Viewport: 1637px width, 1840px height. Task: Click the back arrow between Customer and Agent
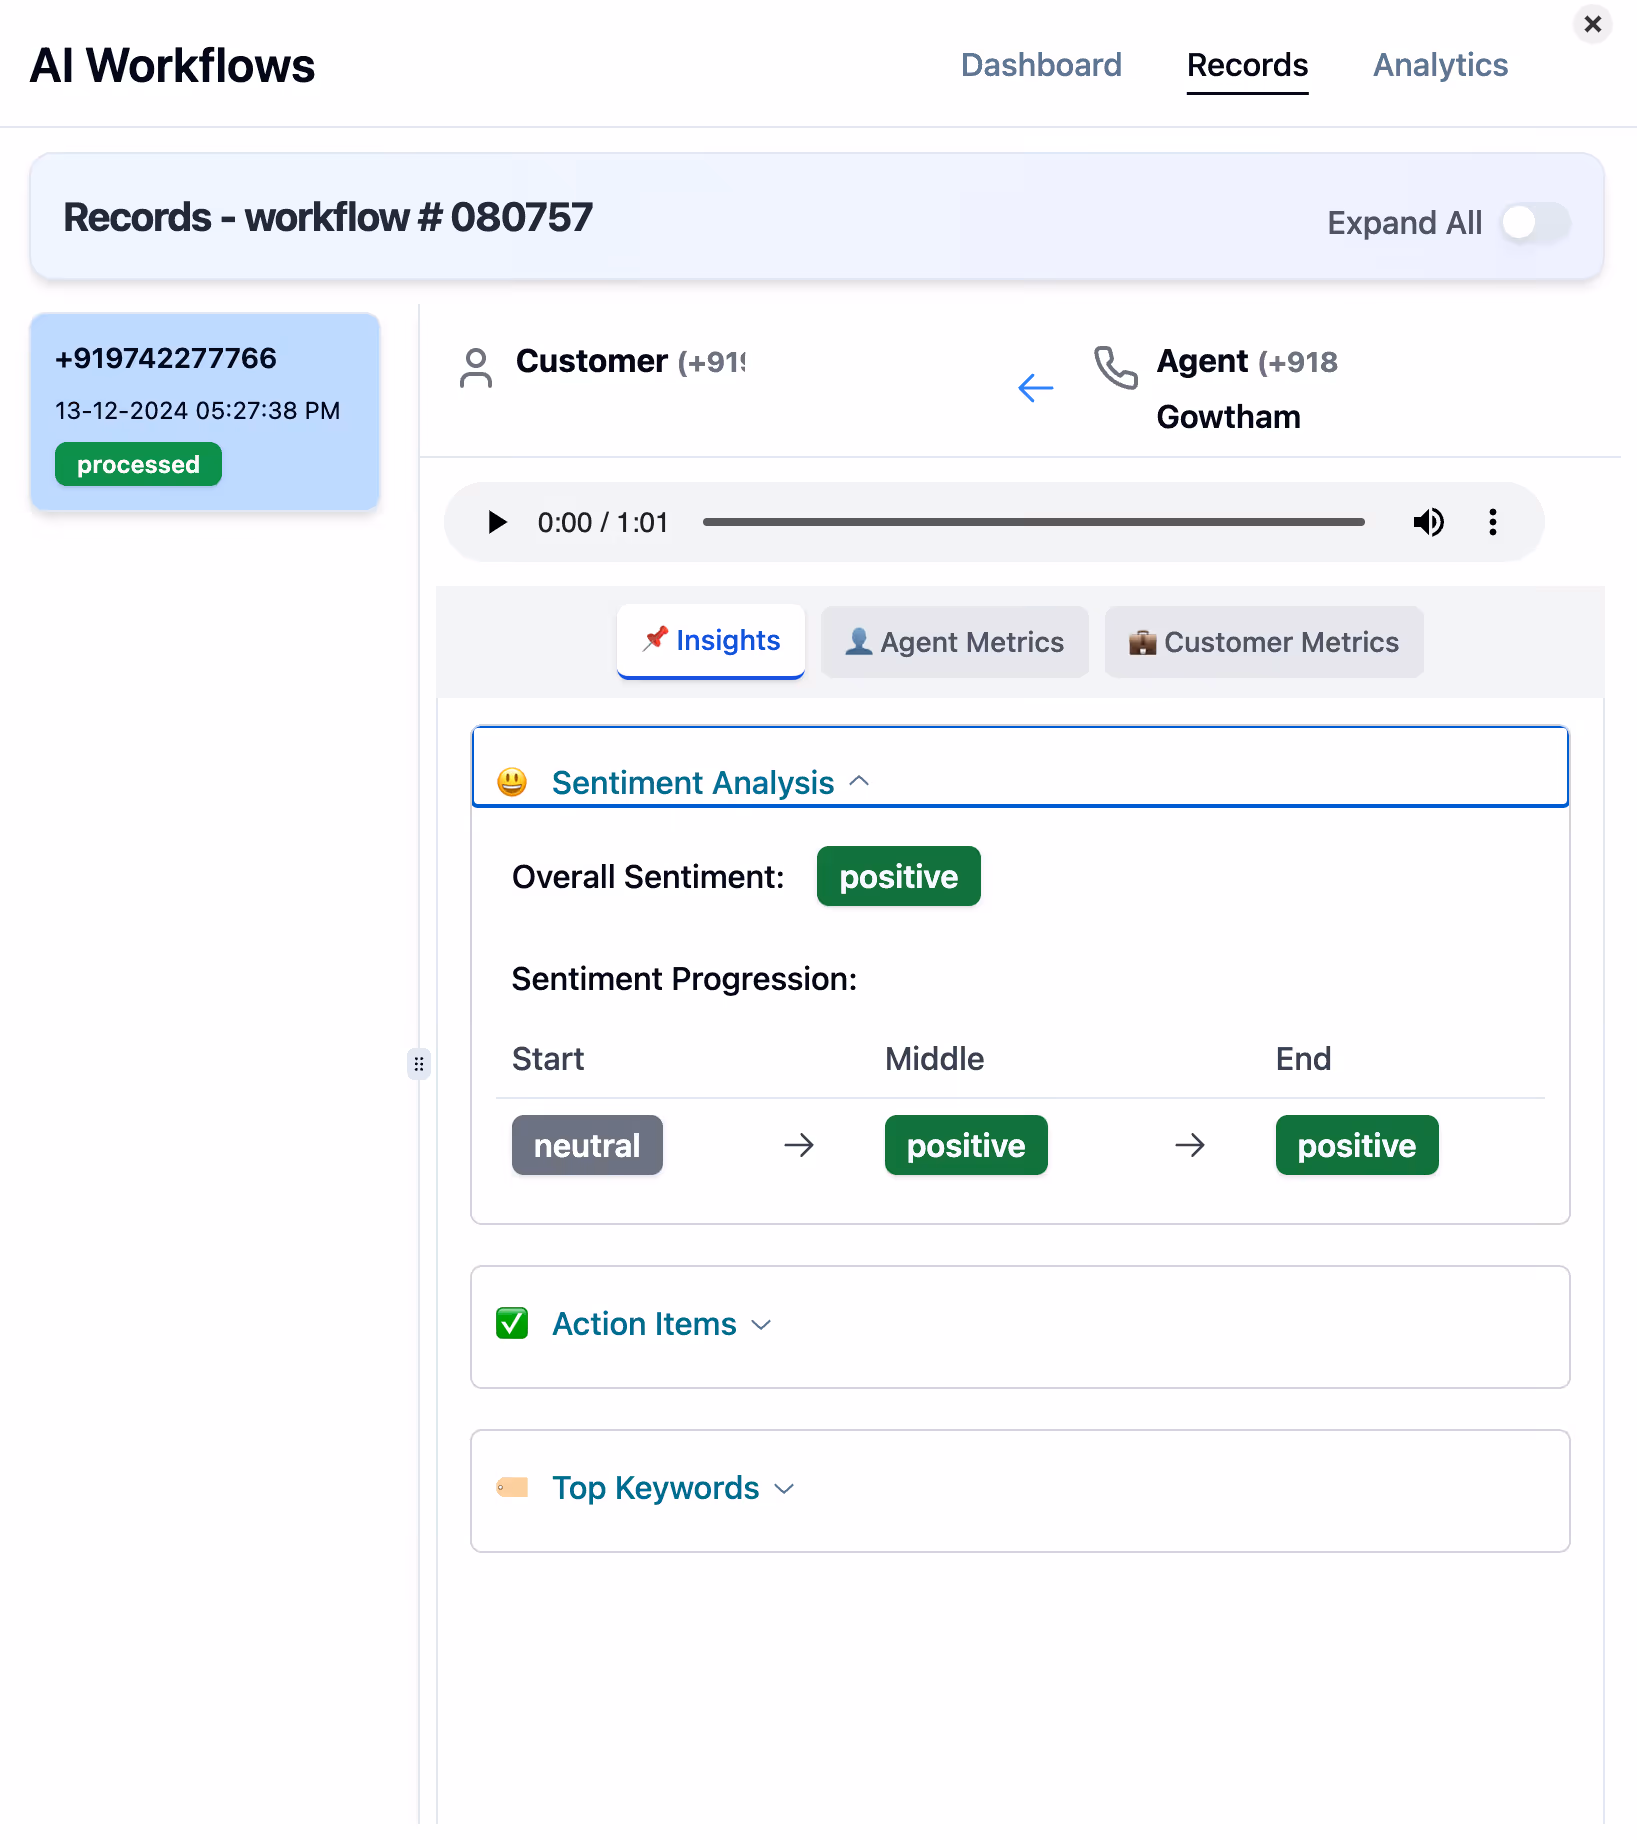[1035, 388]
